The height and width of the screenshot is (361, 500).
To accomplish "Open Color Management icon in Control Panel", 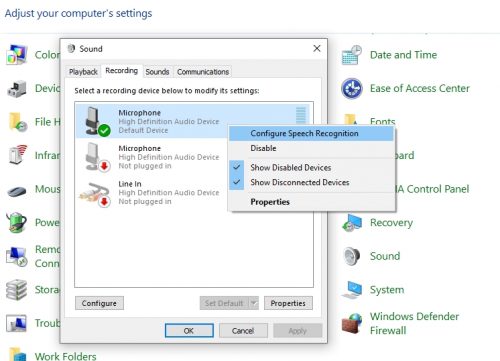I will coord(16,55).
